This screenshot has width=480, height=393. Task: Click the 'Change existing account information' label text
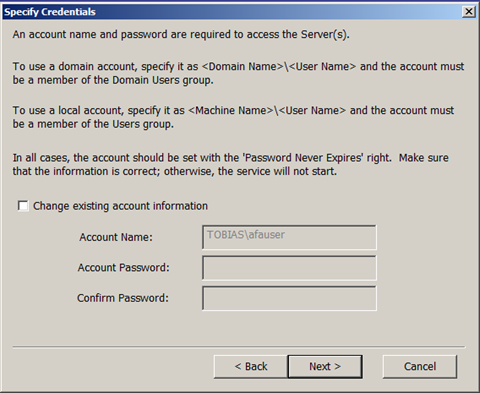(120, 206)
